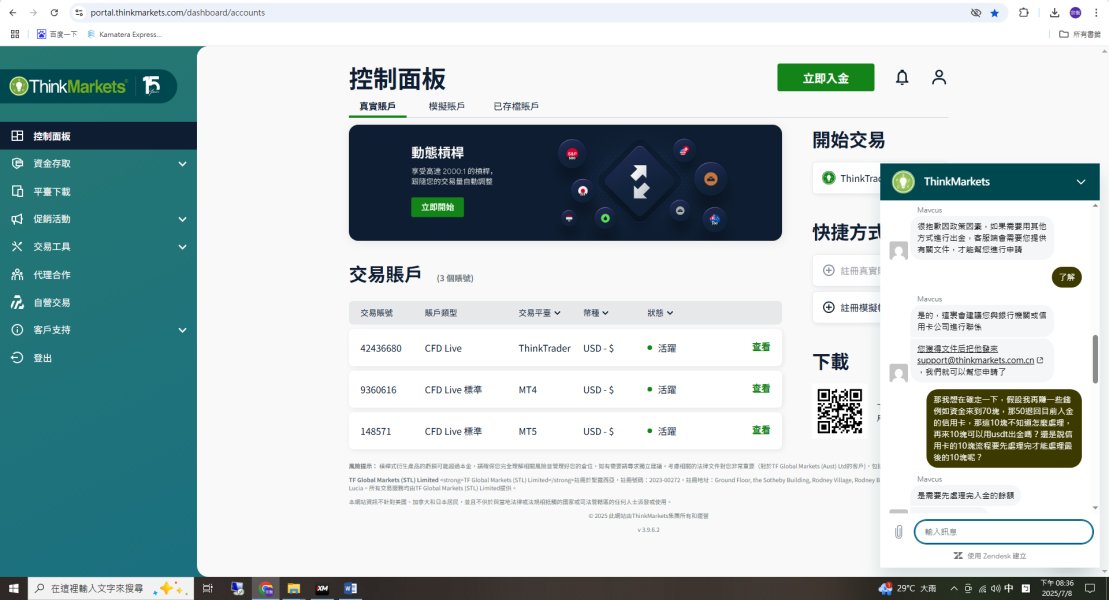
Task: Click the support@thinkmarkets.com.cn email link
Action: point(975,360)
